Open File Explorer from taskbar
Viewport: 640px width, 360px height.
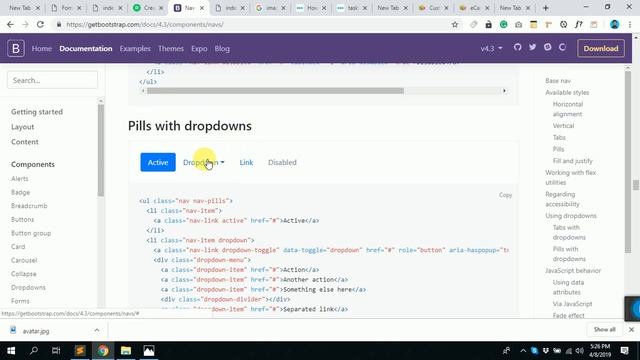(126, 351)
